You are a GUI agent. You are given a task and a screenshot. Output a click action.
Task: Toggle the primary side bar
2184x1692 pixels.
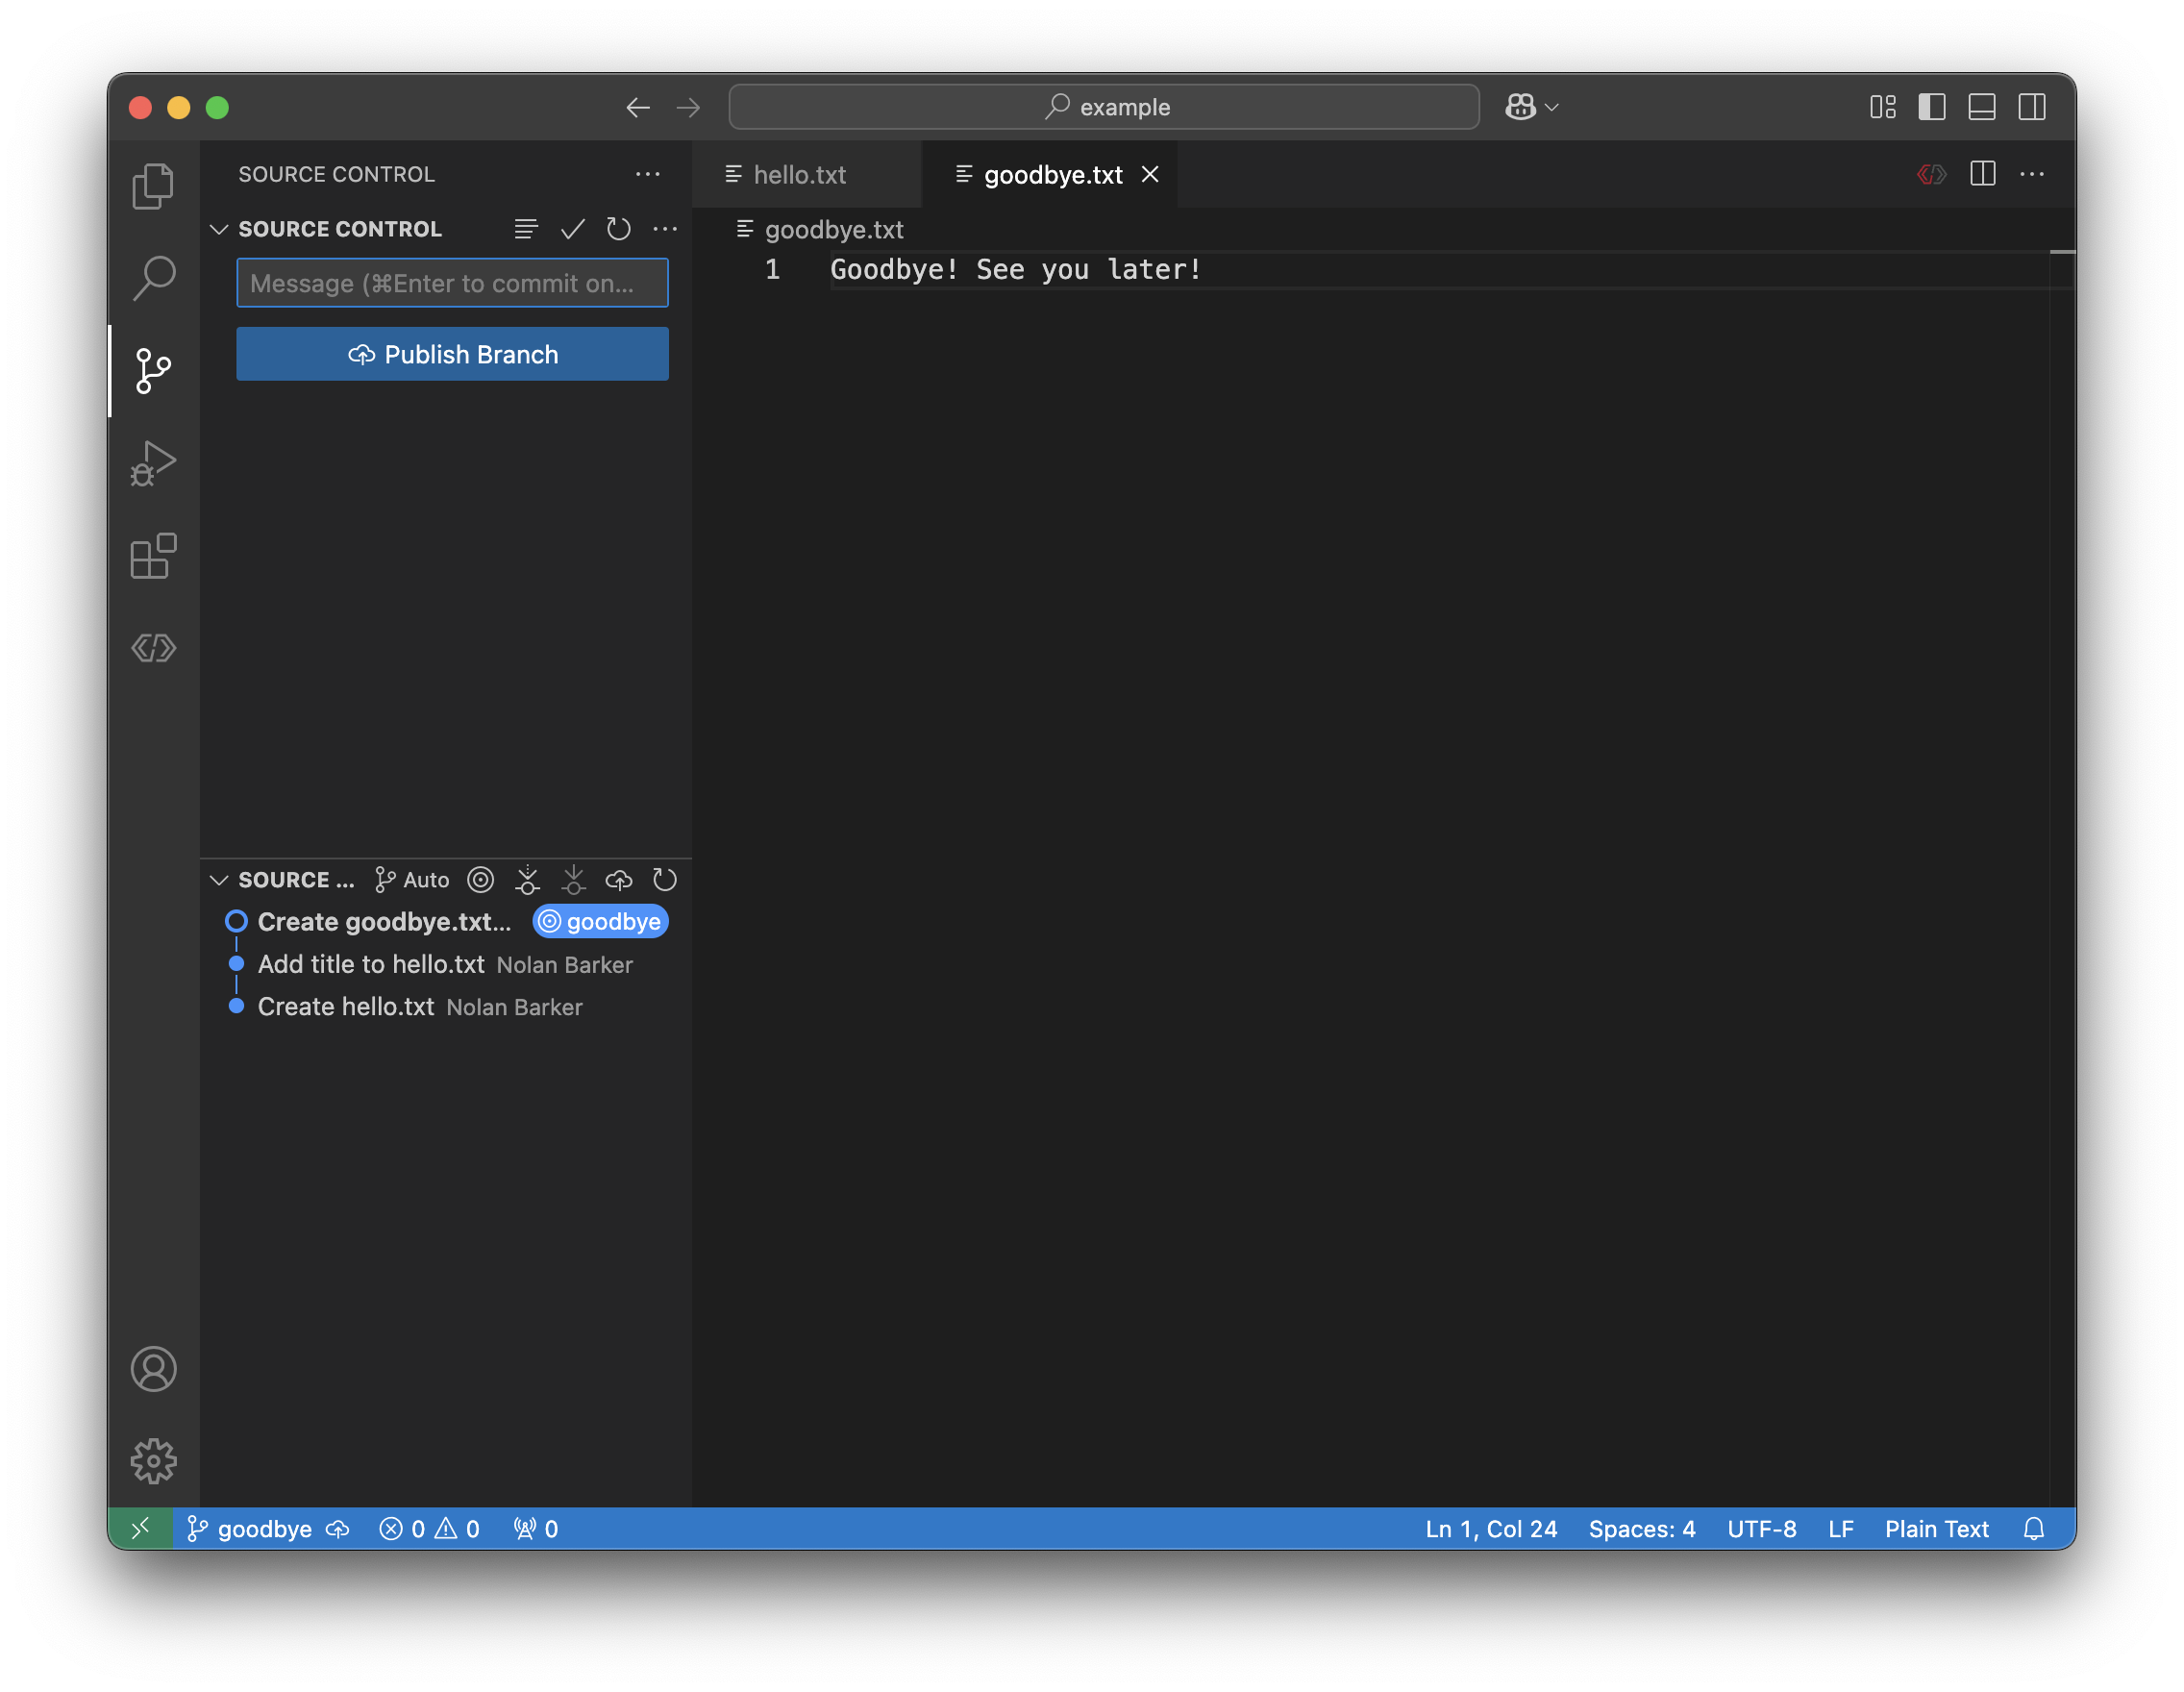(x=1932, y=107)
